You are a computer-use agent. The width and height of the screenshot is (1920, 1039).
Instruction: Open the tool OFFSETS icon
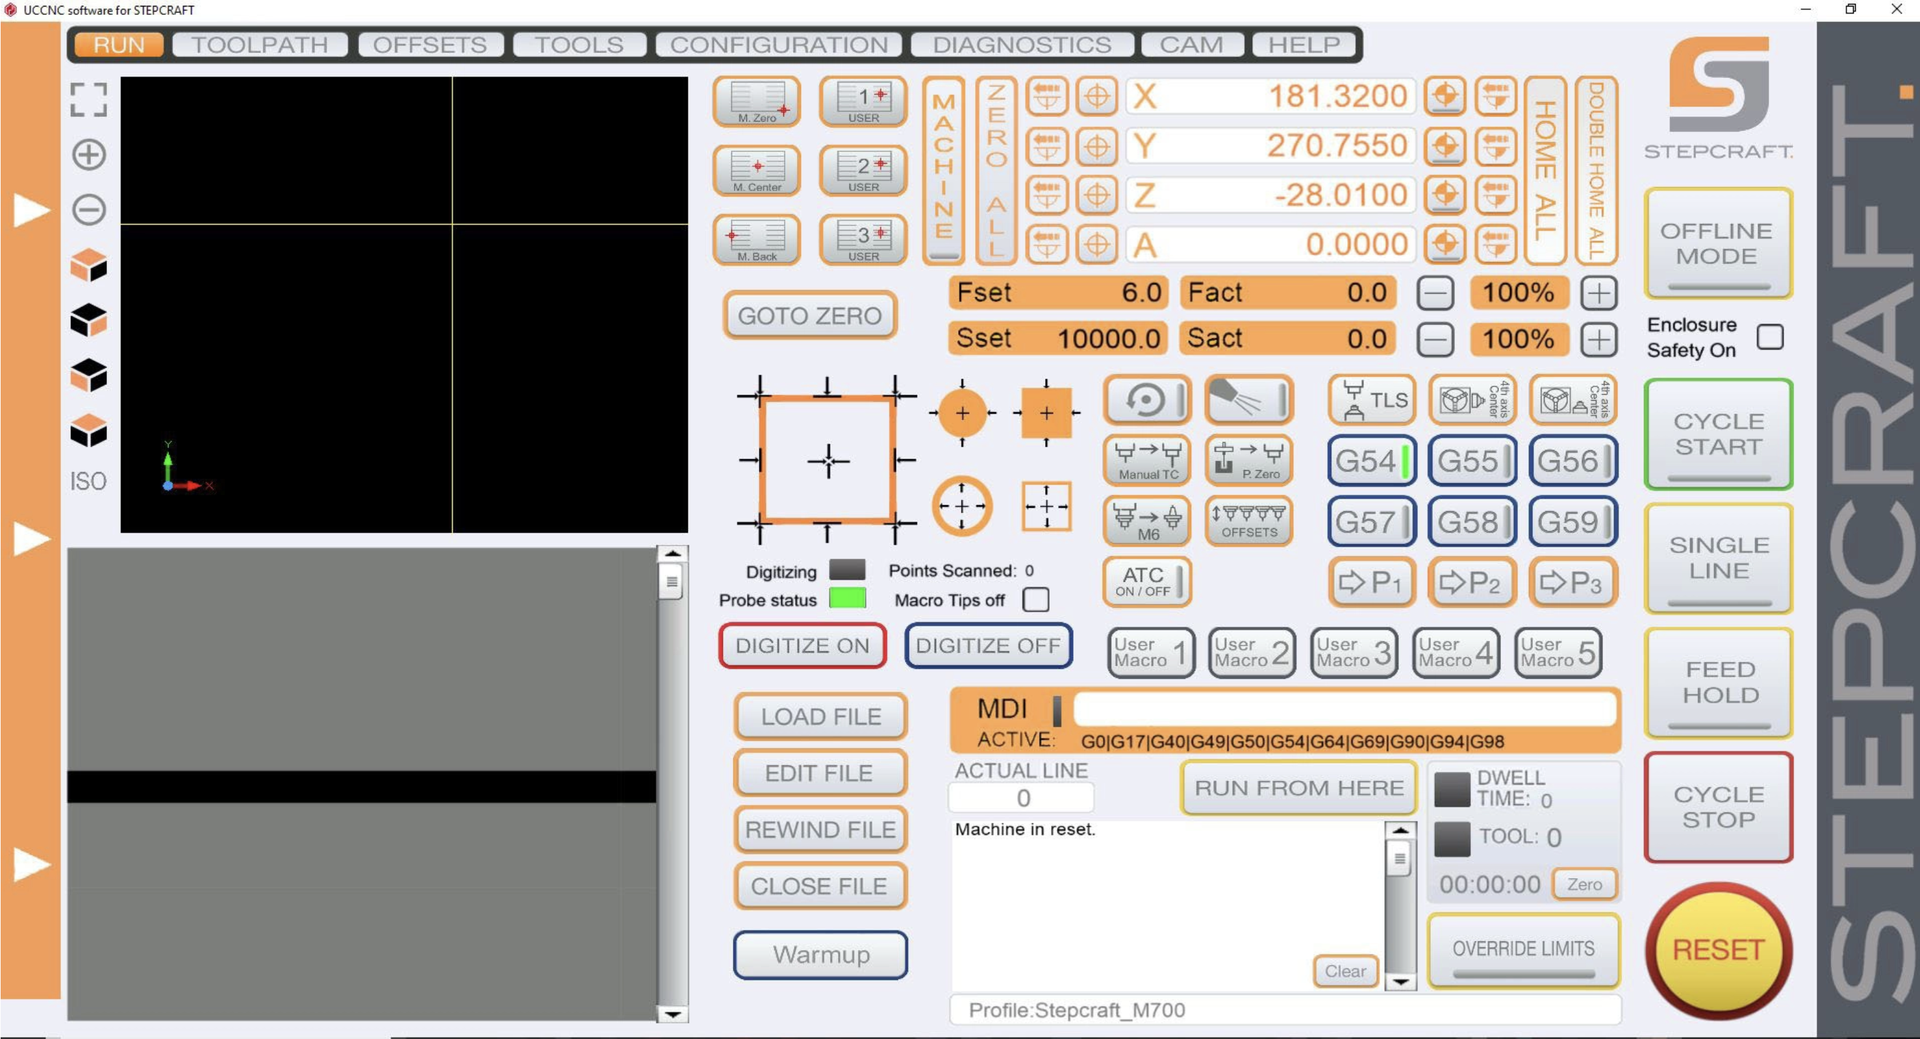click(x=1248, y=521)
